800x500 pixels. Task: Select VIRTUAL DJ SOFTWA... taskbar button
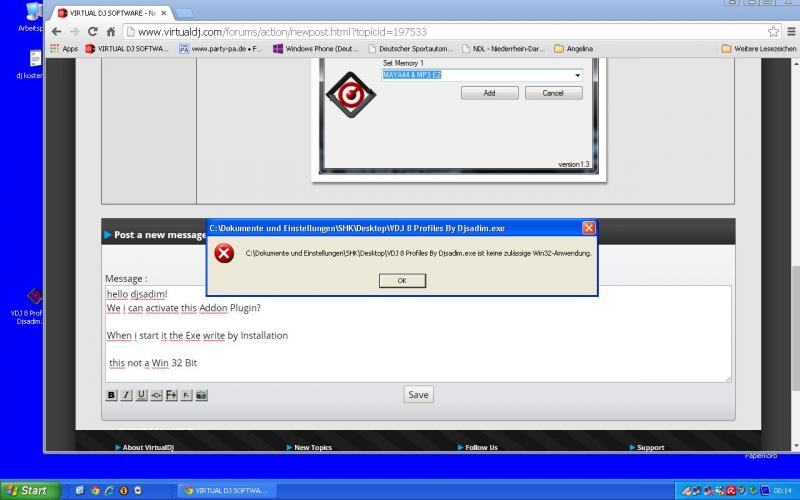(227, 491)
